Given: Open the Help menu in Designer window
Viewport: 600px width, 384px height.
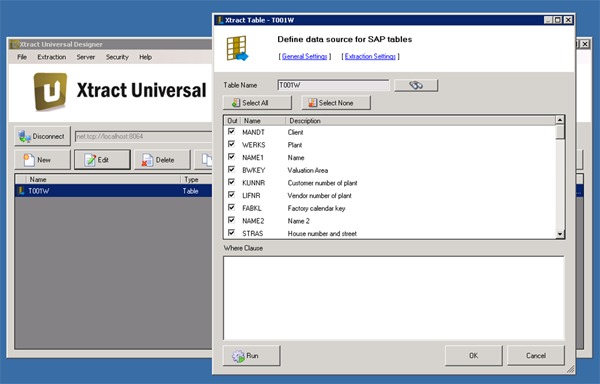Looking at the screenshot, I should [x=145, y=57].
